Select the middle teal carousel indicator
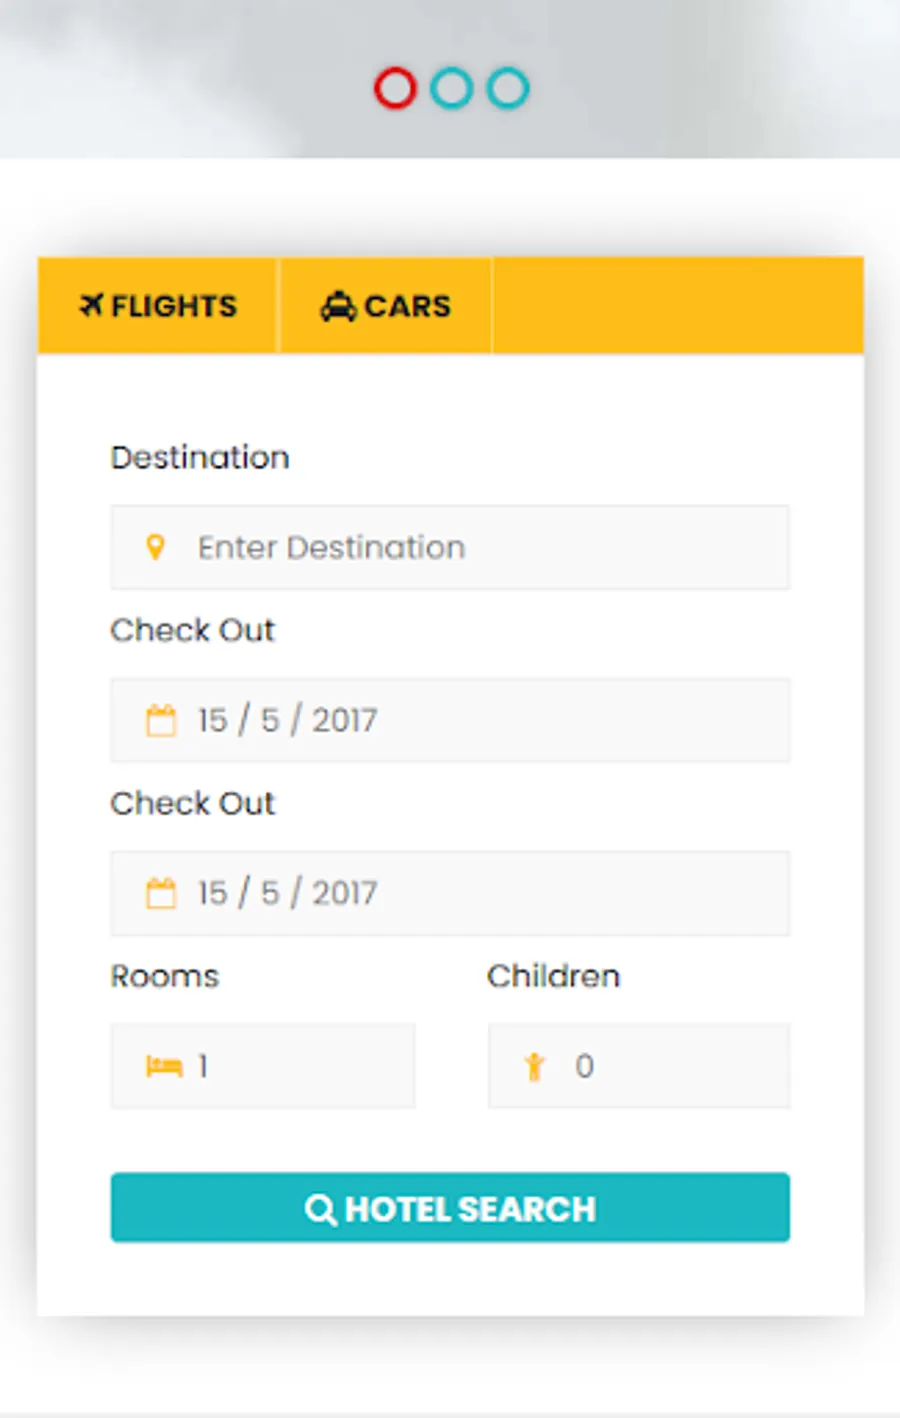This screenshot has width=900, height=1418. click(451, 88)
